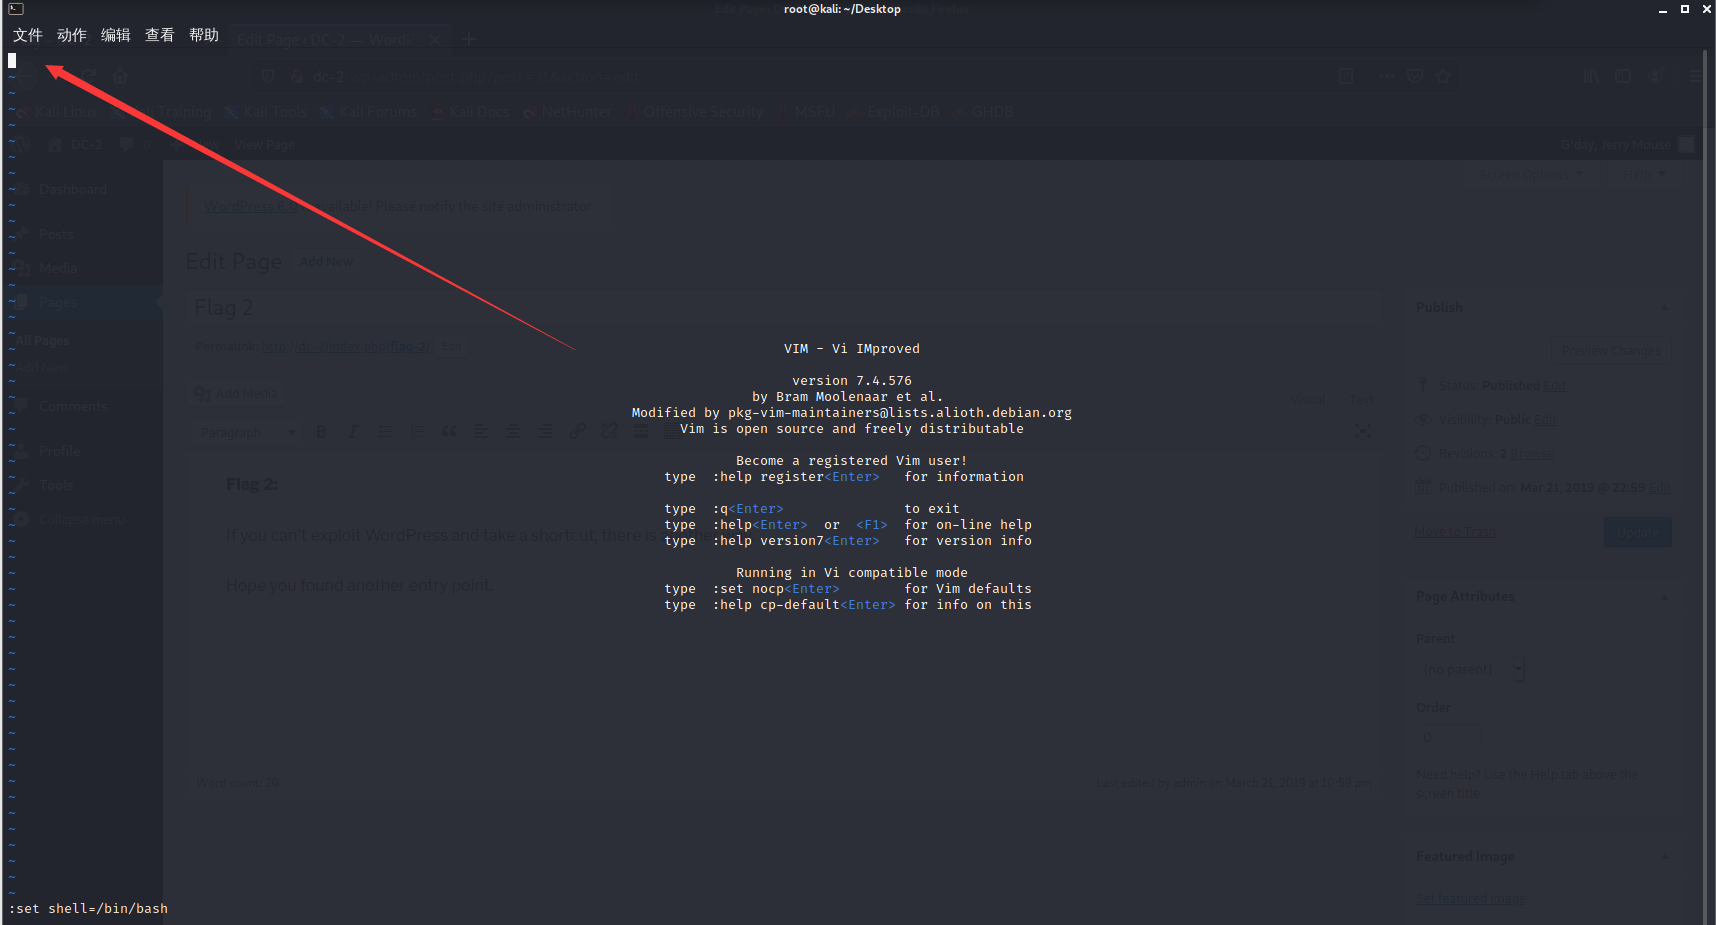Collapse the 'Page Attributes' panel arrow
The height and width of the screenshot is (925, 1716).
[1665, 597]
